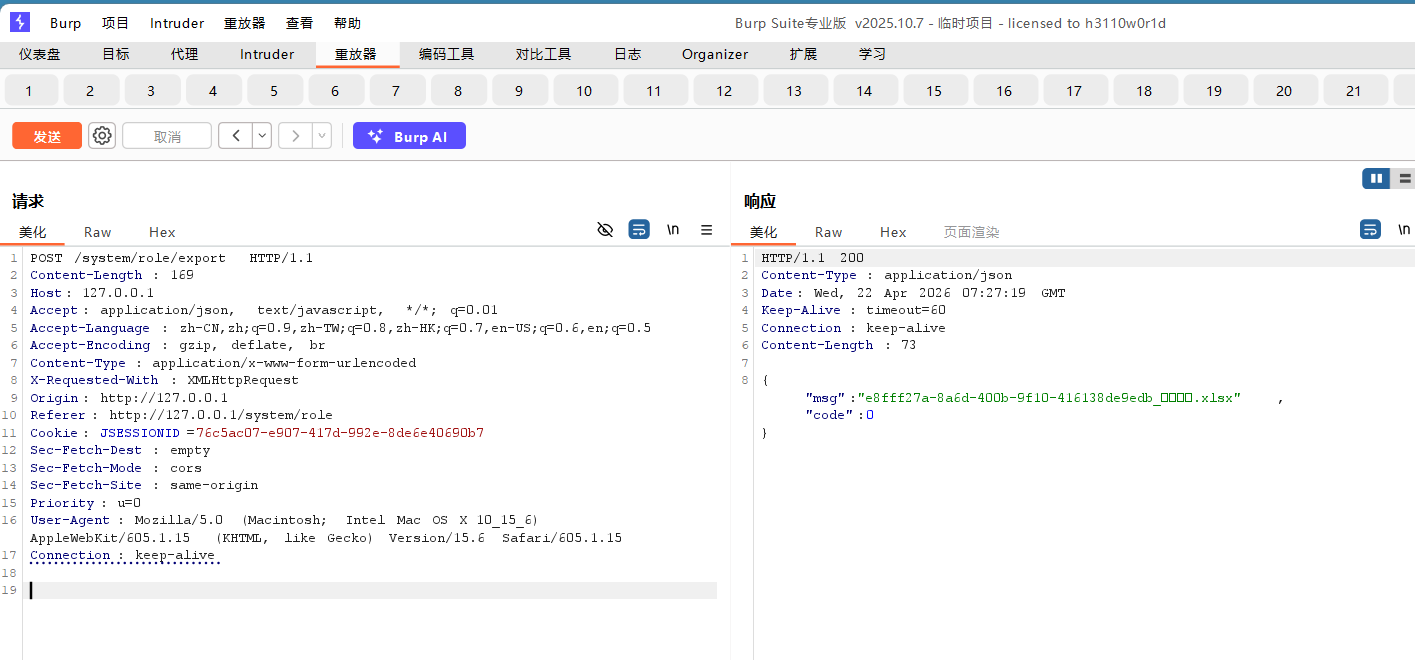
Task: Switch request view to Hex
Action: point(162,232)
